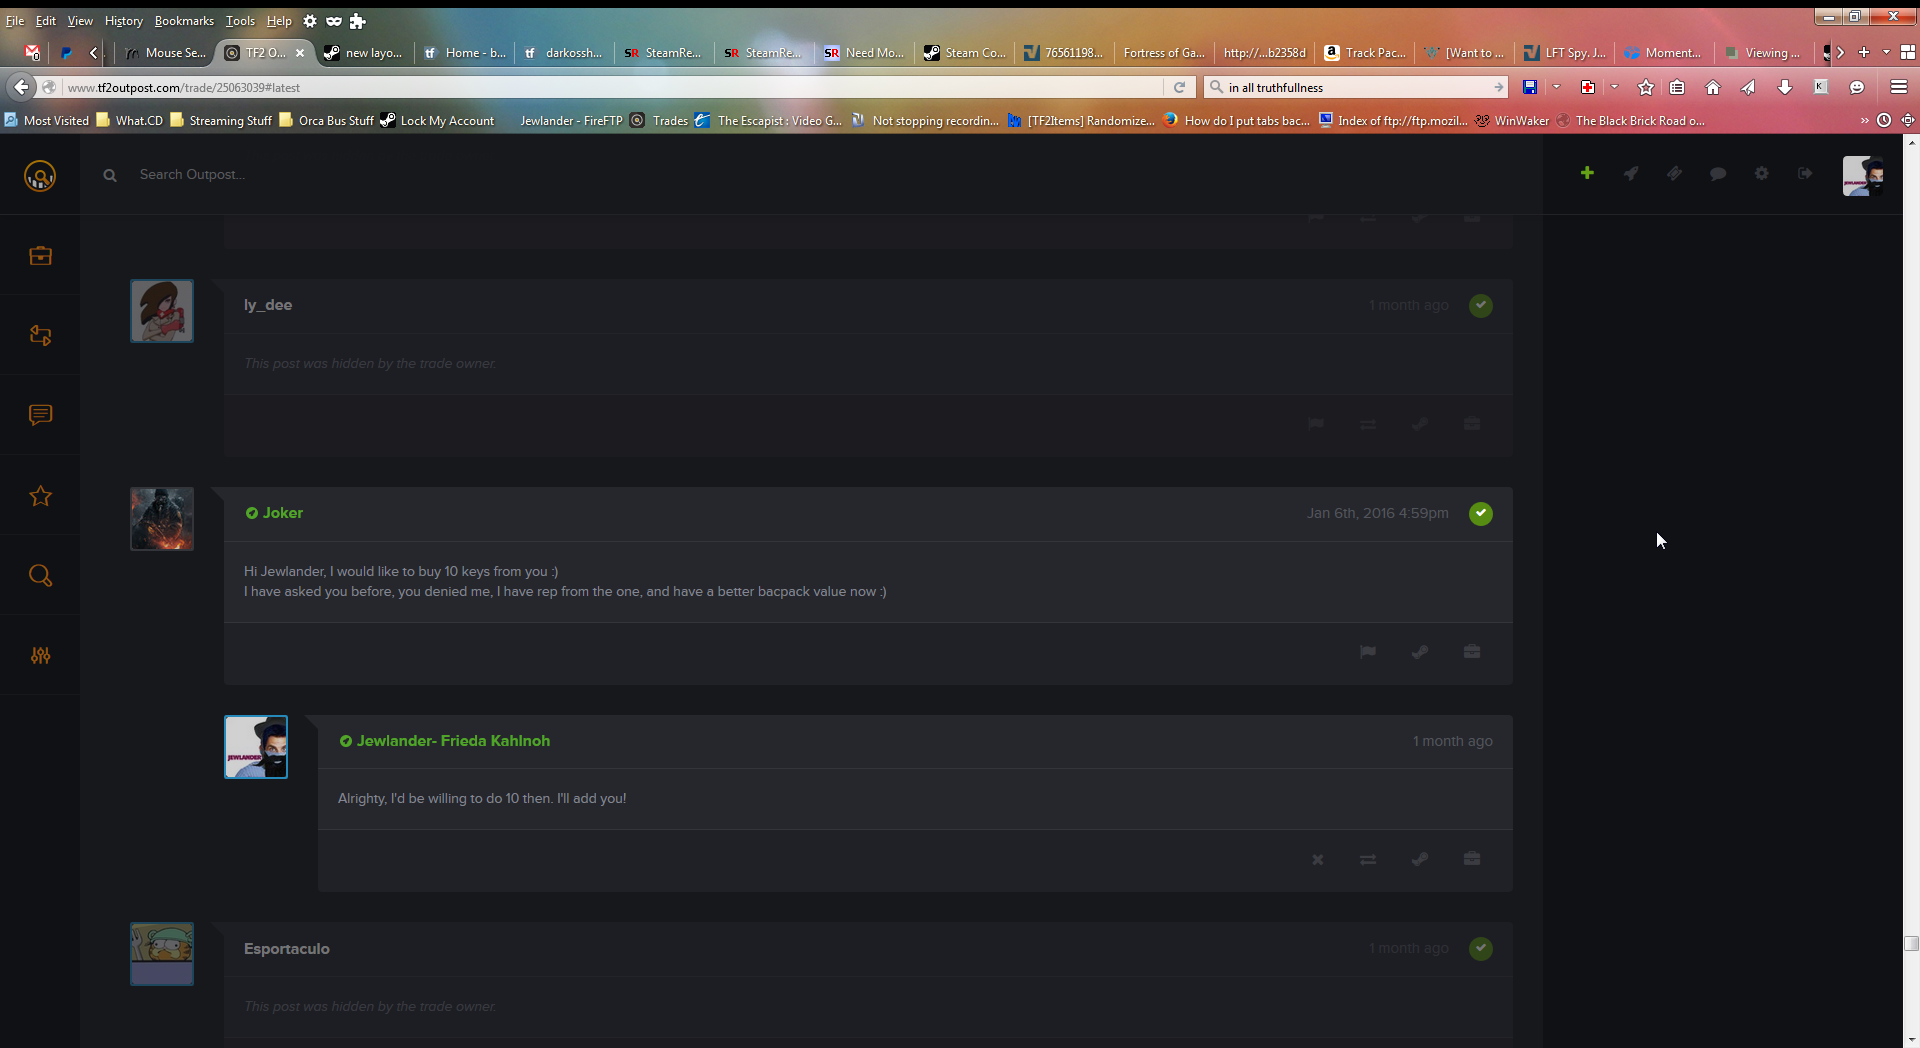
Task: Expand the bookmarks toolbar overflow chevron
Action: tap(1864, 120)
